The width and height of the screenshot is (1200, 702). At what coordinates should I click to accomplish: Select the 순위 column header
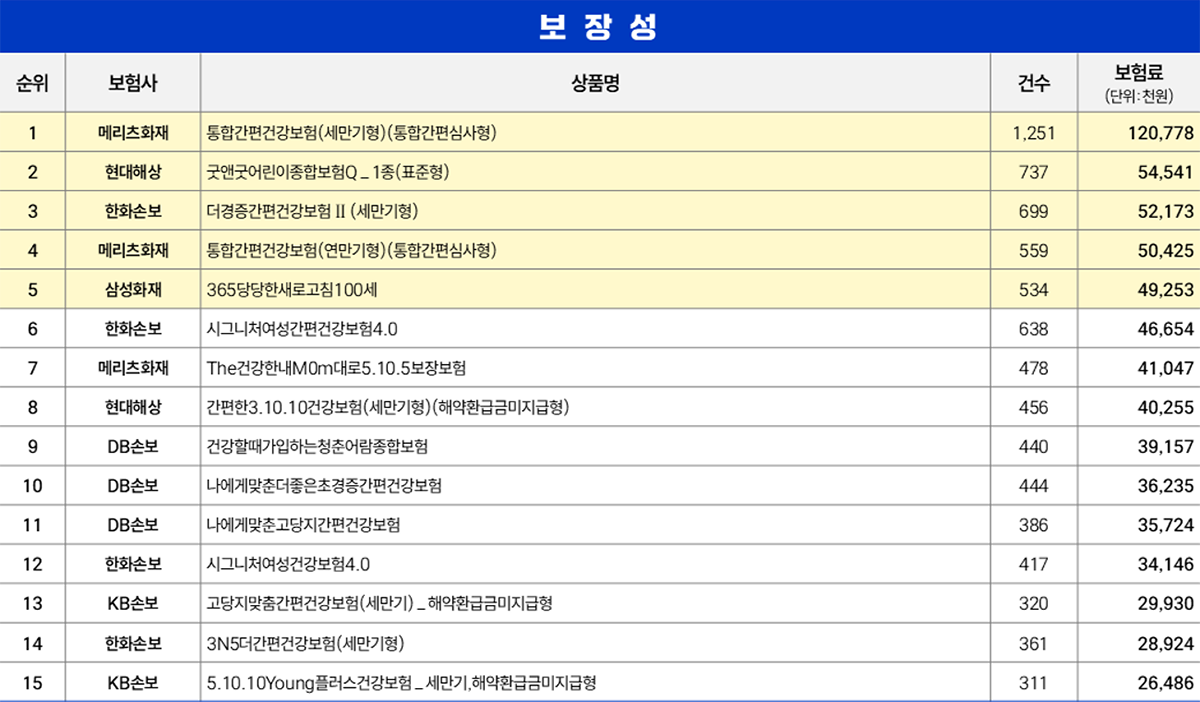coord(33,83)
